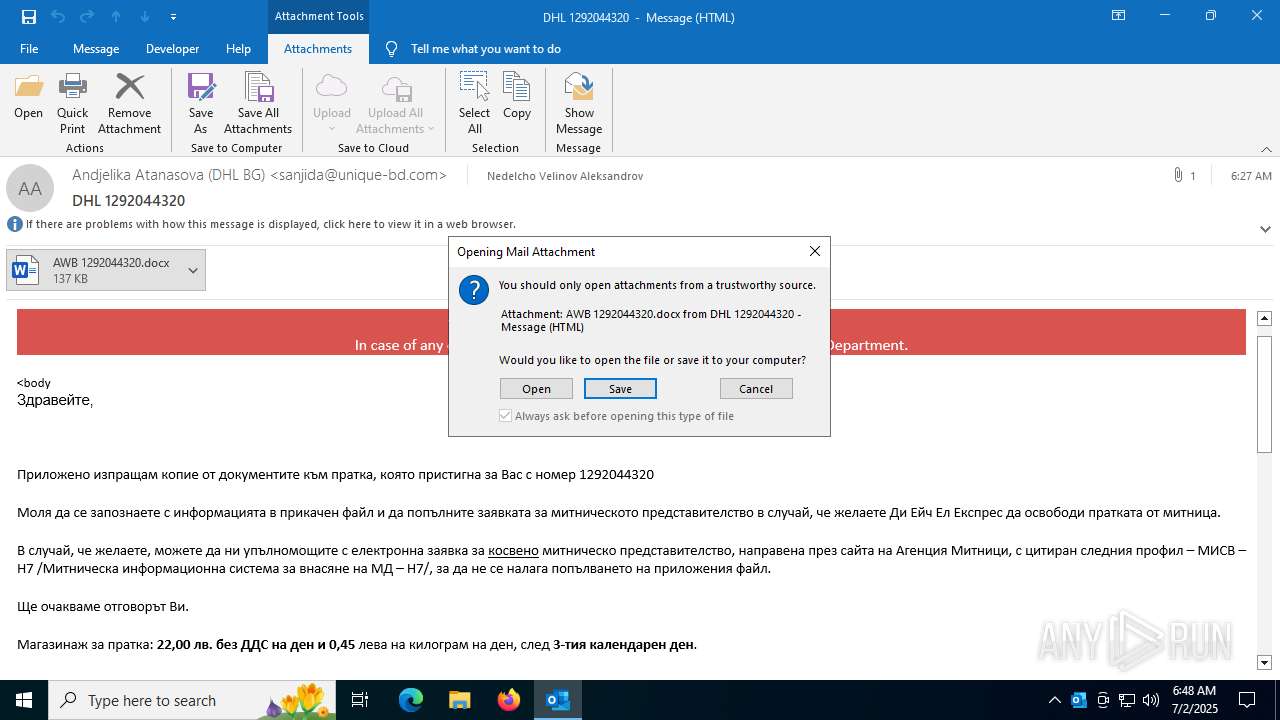Click the sender avatar AA
The height and width of the screenshot is (720, 1280).
[x=30, y=188]
